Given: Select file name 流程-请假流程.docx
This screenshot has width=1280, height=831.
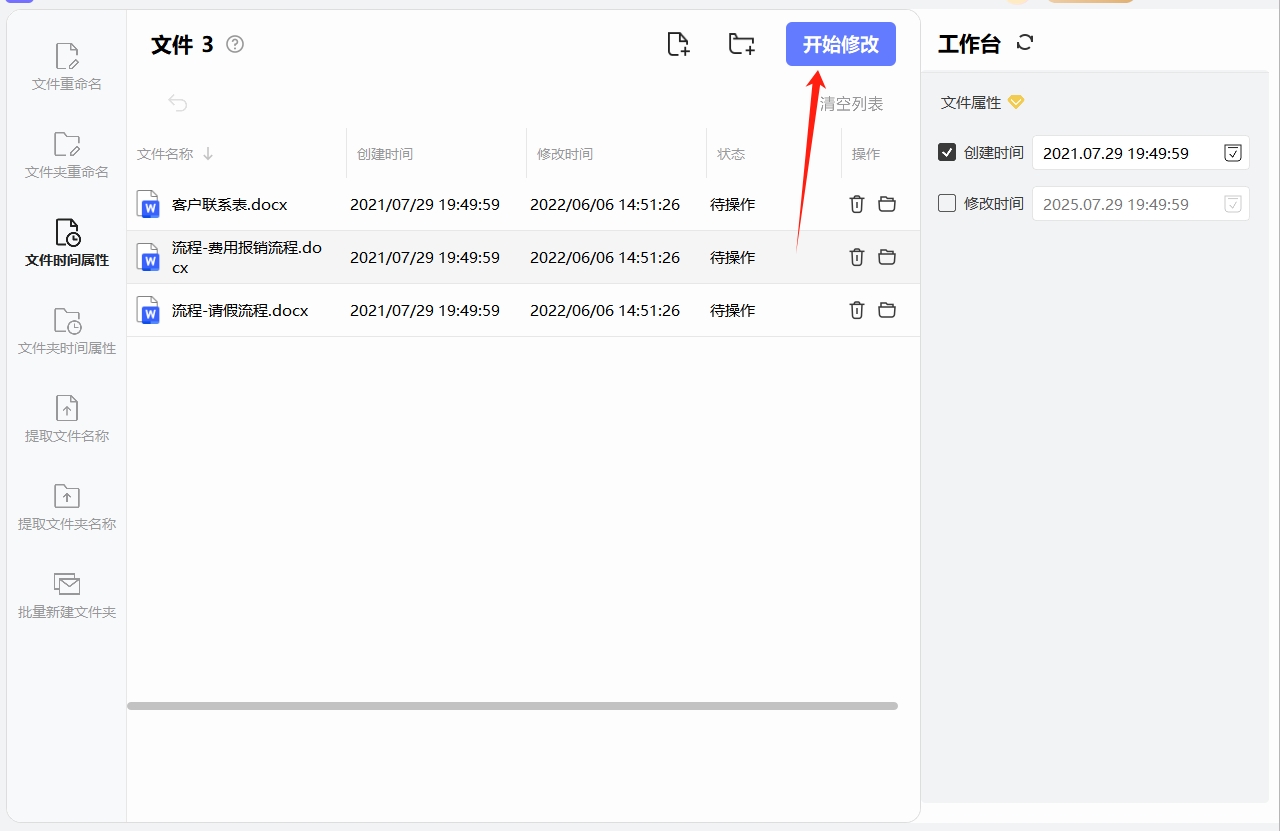Looking at the screenshot, I should click(x=240, y=310).
